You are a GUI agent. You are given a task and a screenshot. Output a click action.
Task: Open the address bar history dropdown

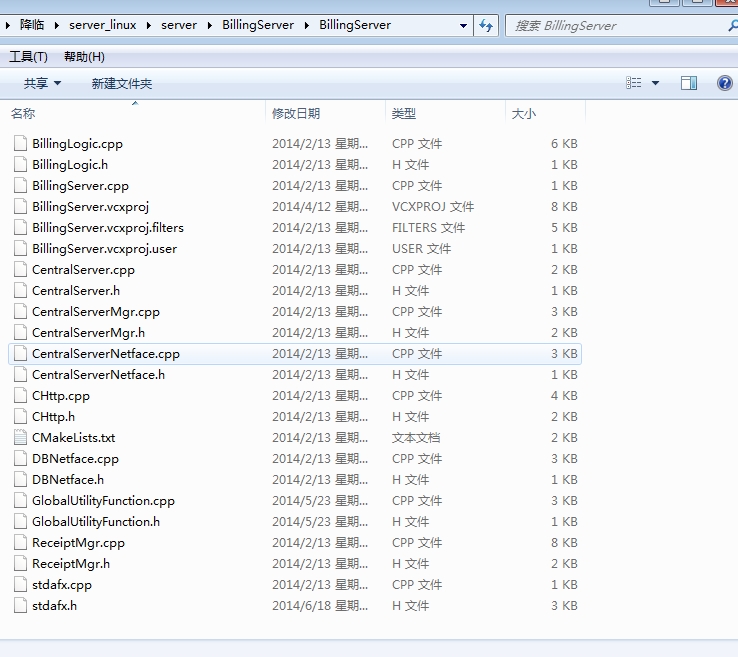tap(464, 25)
